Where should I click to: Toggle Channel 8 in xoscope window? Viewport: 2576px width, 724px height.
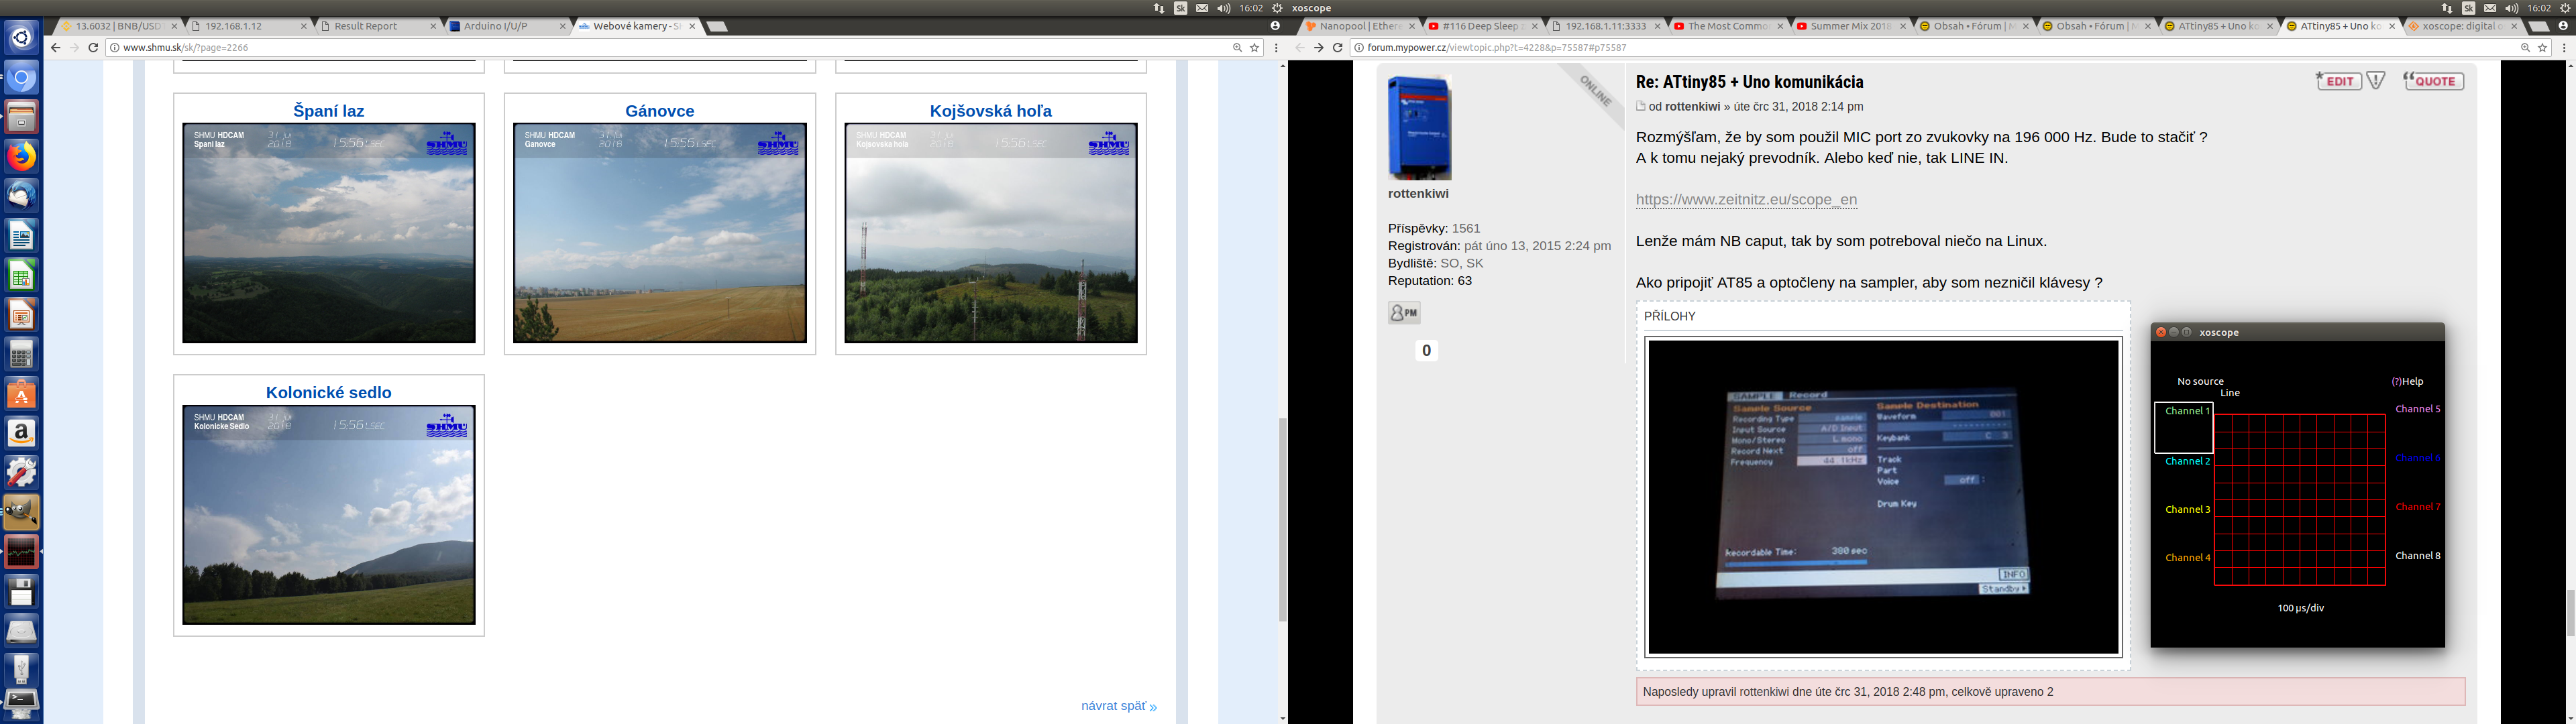click(2417, 556)
